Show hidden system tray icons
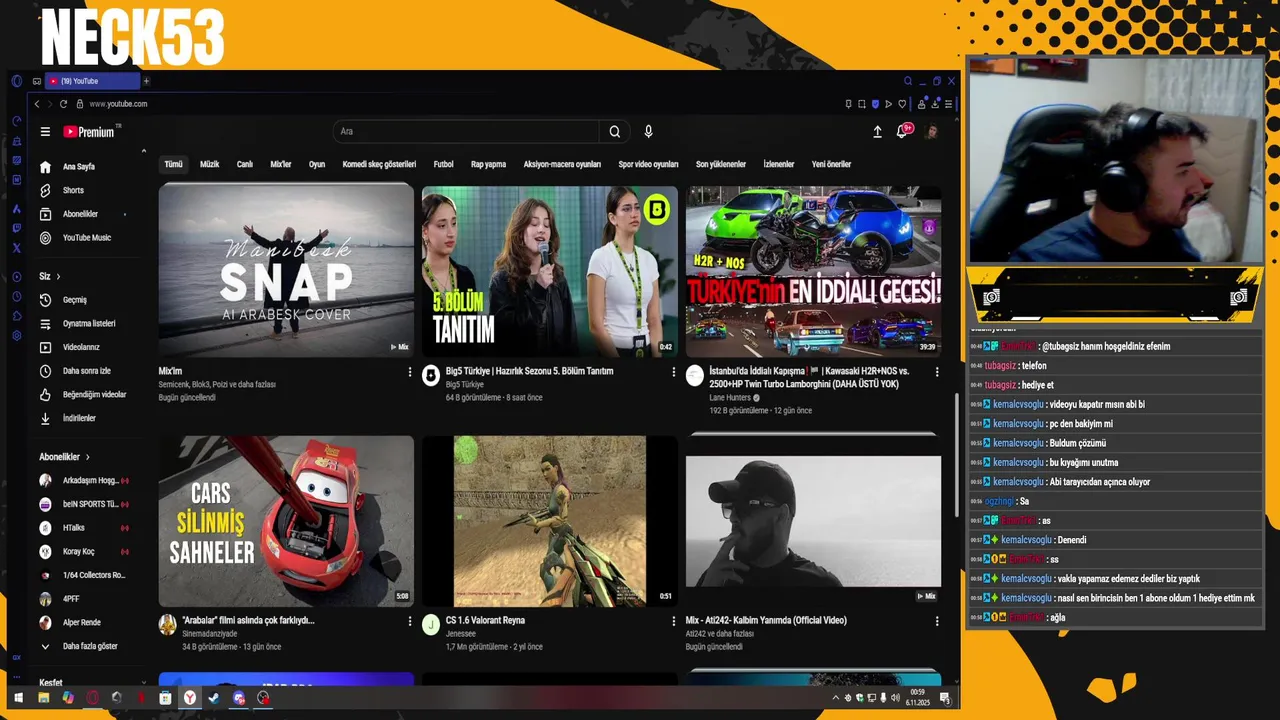Image resolution: width=1280 pixels, height=720 pixels. click(x=836, y=698)
